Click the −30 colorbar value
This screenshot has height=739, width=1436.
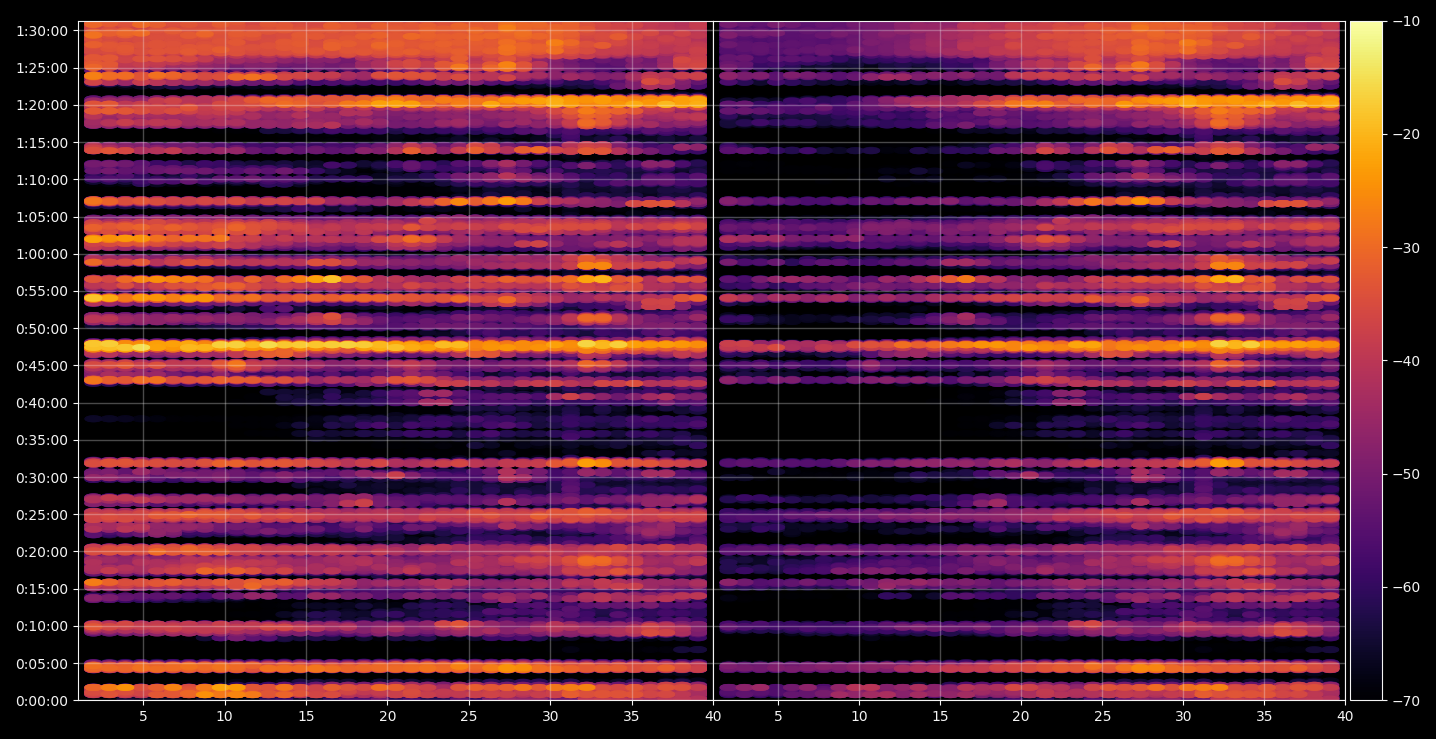coord(1405,248)
